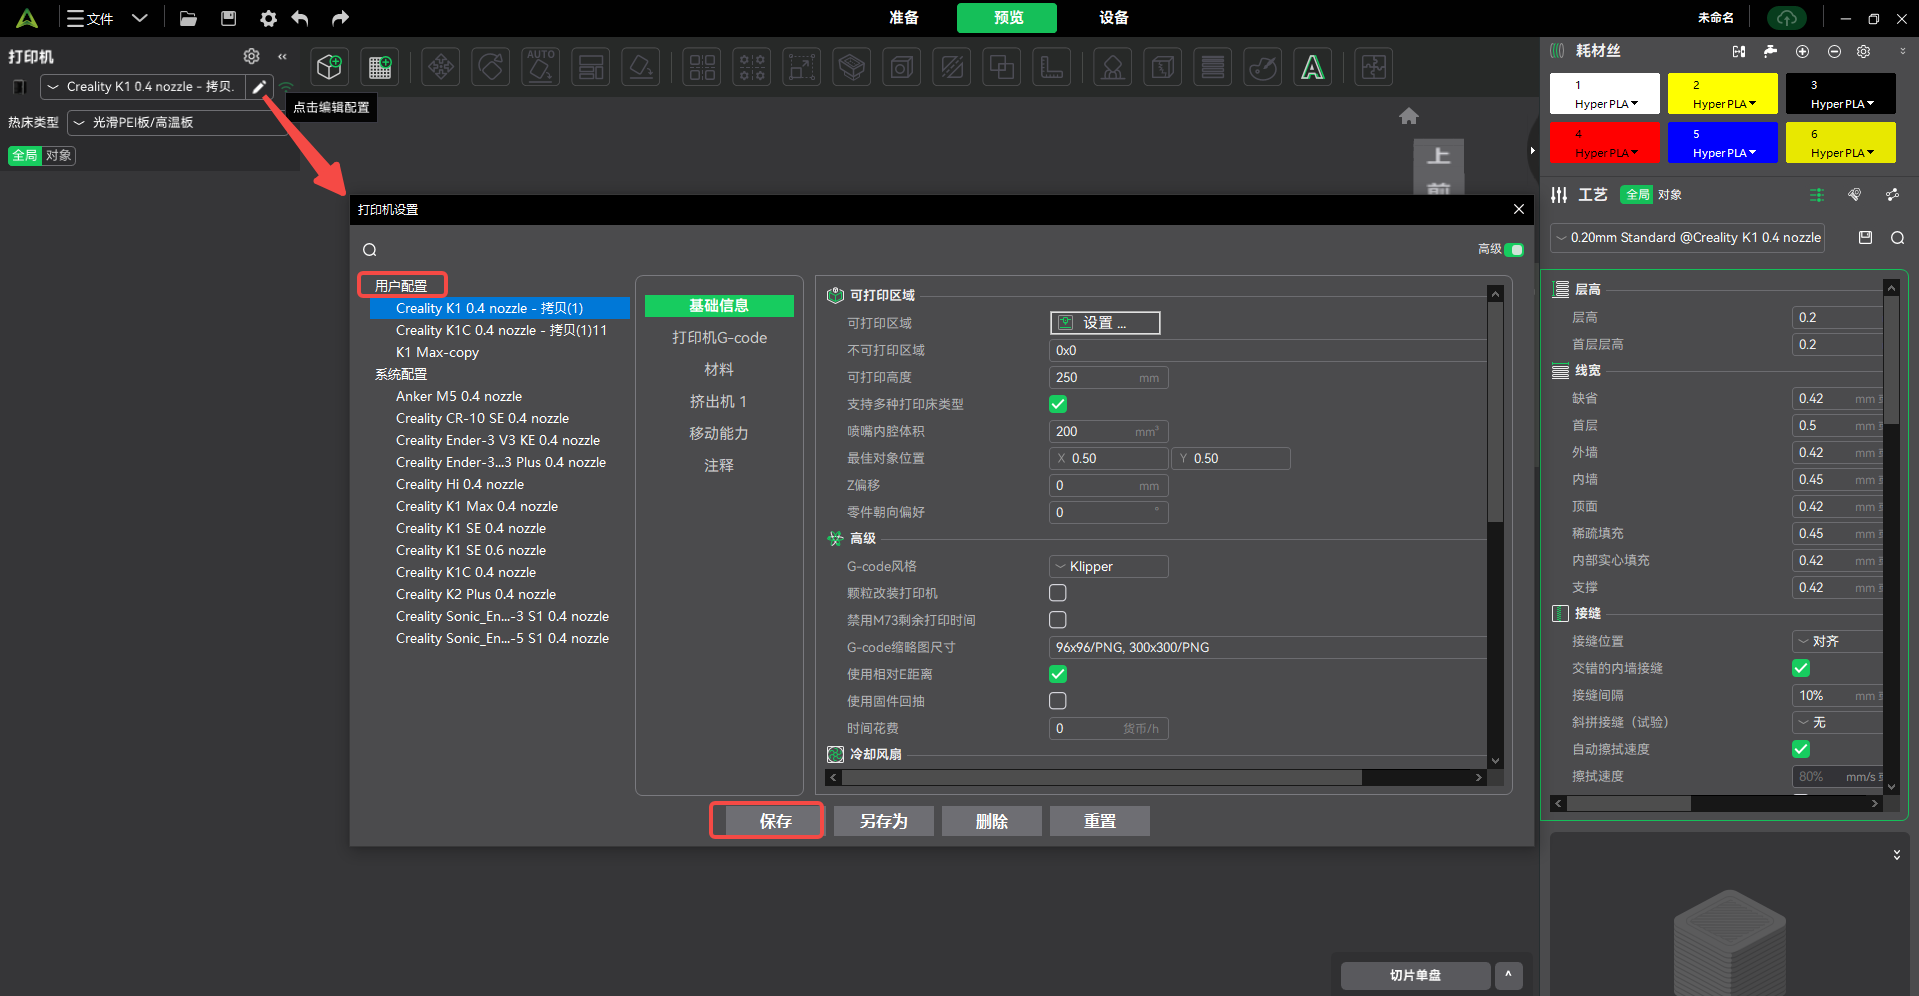Image resolution: width=1919 pixels, height=996 pixels.
Task: Select the red filament 4 swatch
Action: [1605, 142]
